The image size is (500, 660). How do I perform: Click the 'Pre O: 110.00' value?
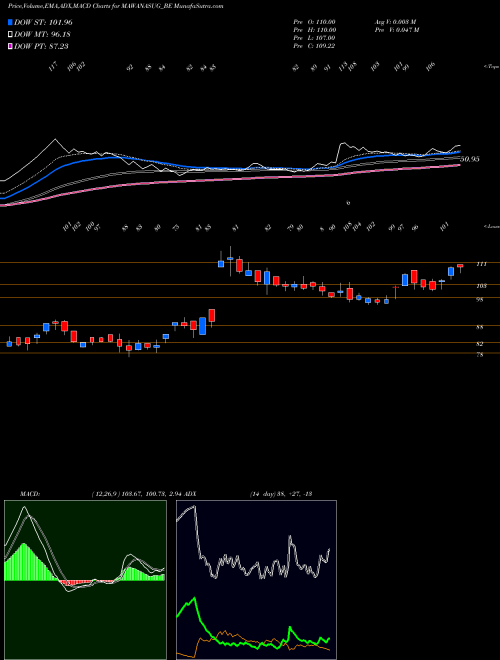(314, 22)
